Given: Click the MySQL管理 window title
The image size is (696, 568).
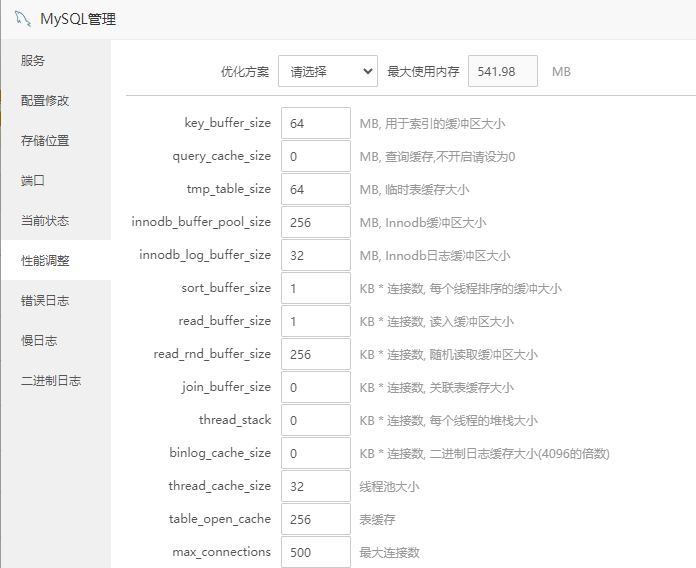Looking at the screenshot, I should click(x=78, y=19).
